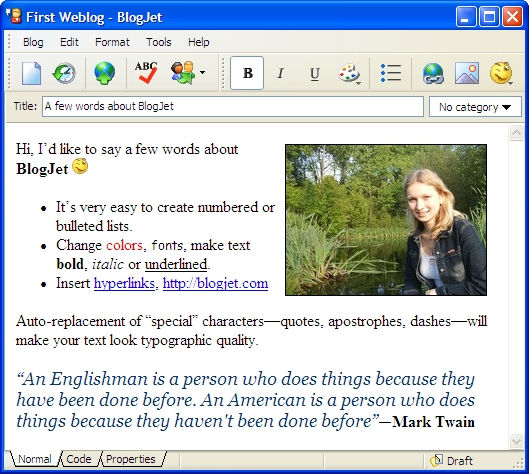Screen dimensions: 529x474
Task: Insert an image with picture icon
Action: (467, 73)
